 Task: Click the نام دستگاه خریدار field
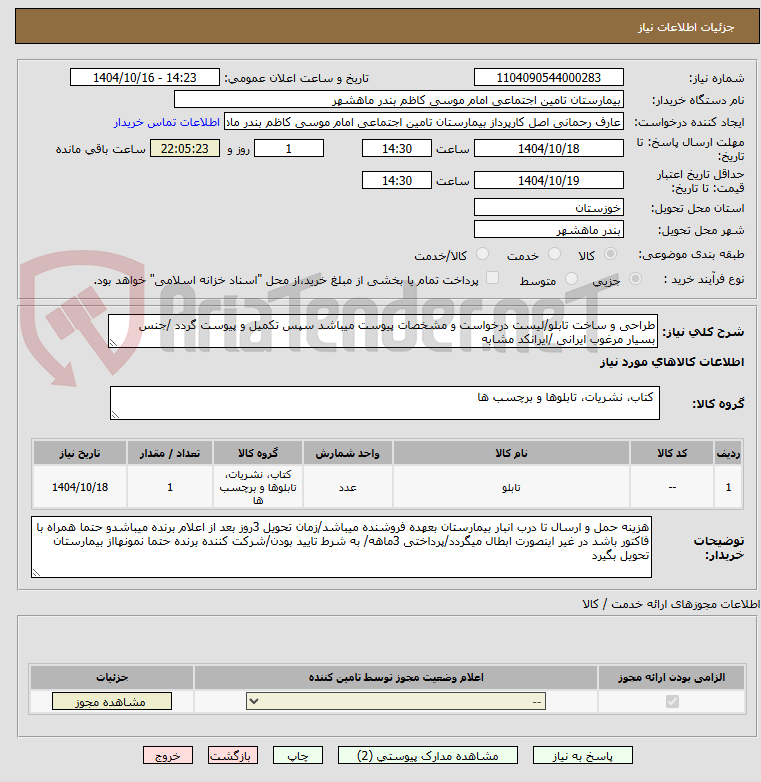(x=398, y=100)
